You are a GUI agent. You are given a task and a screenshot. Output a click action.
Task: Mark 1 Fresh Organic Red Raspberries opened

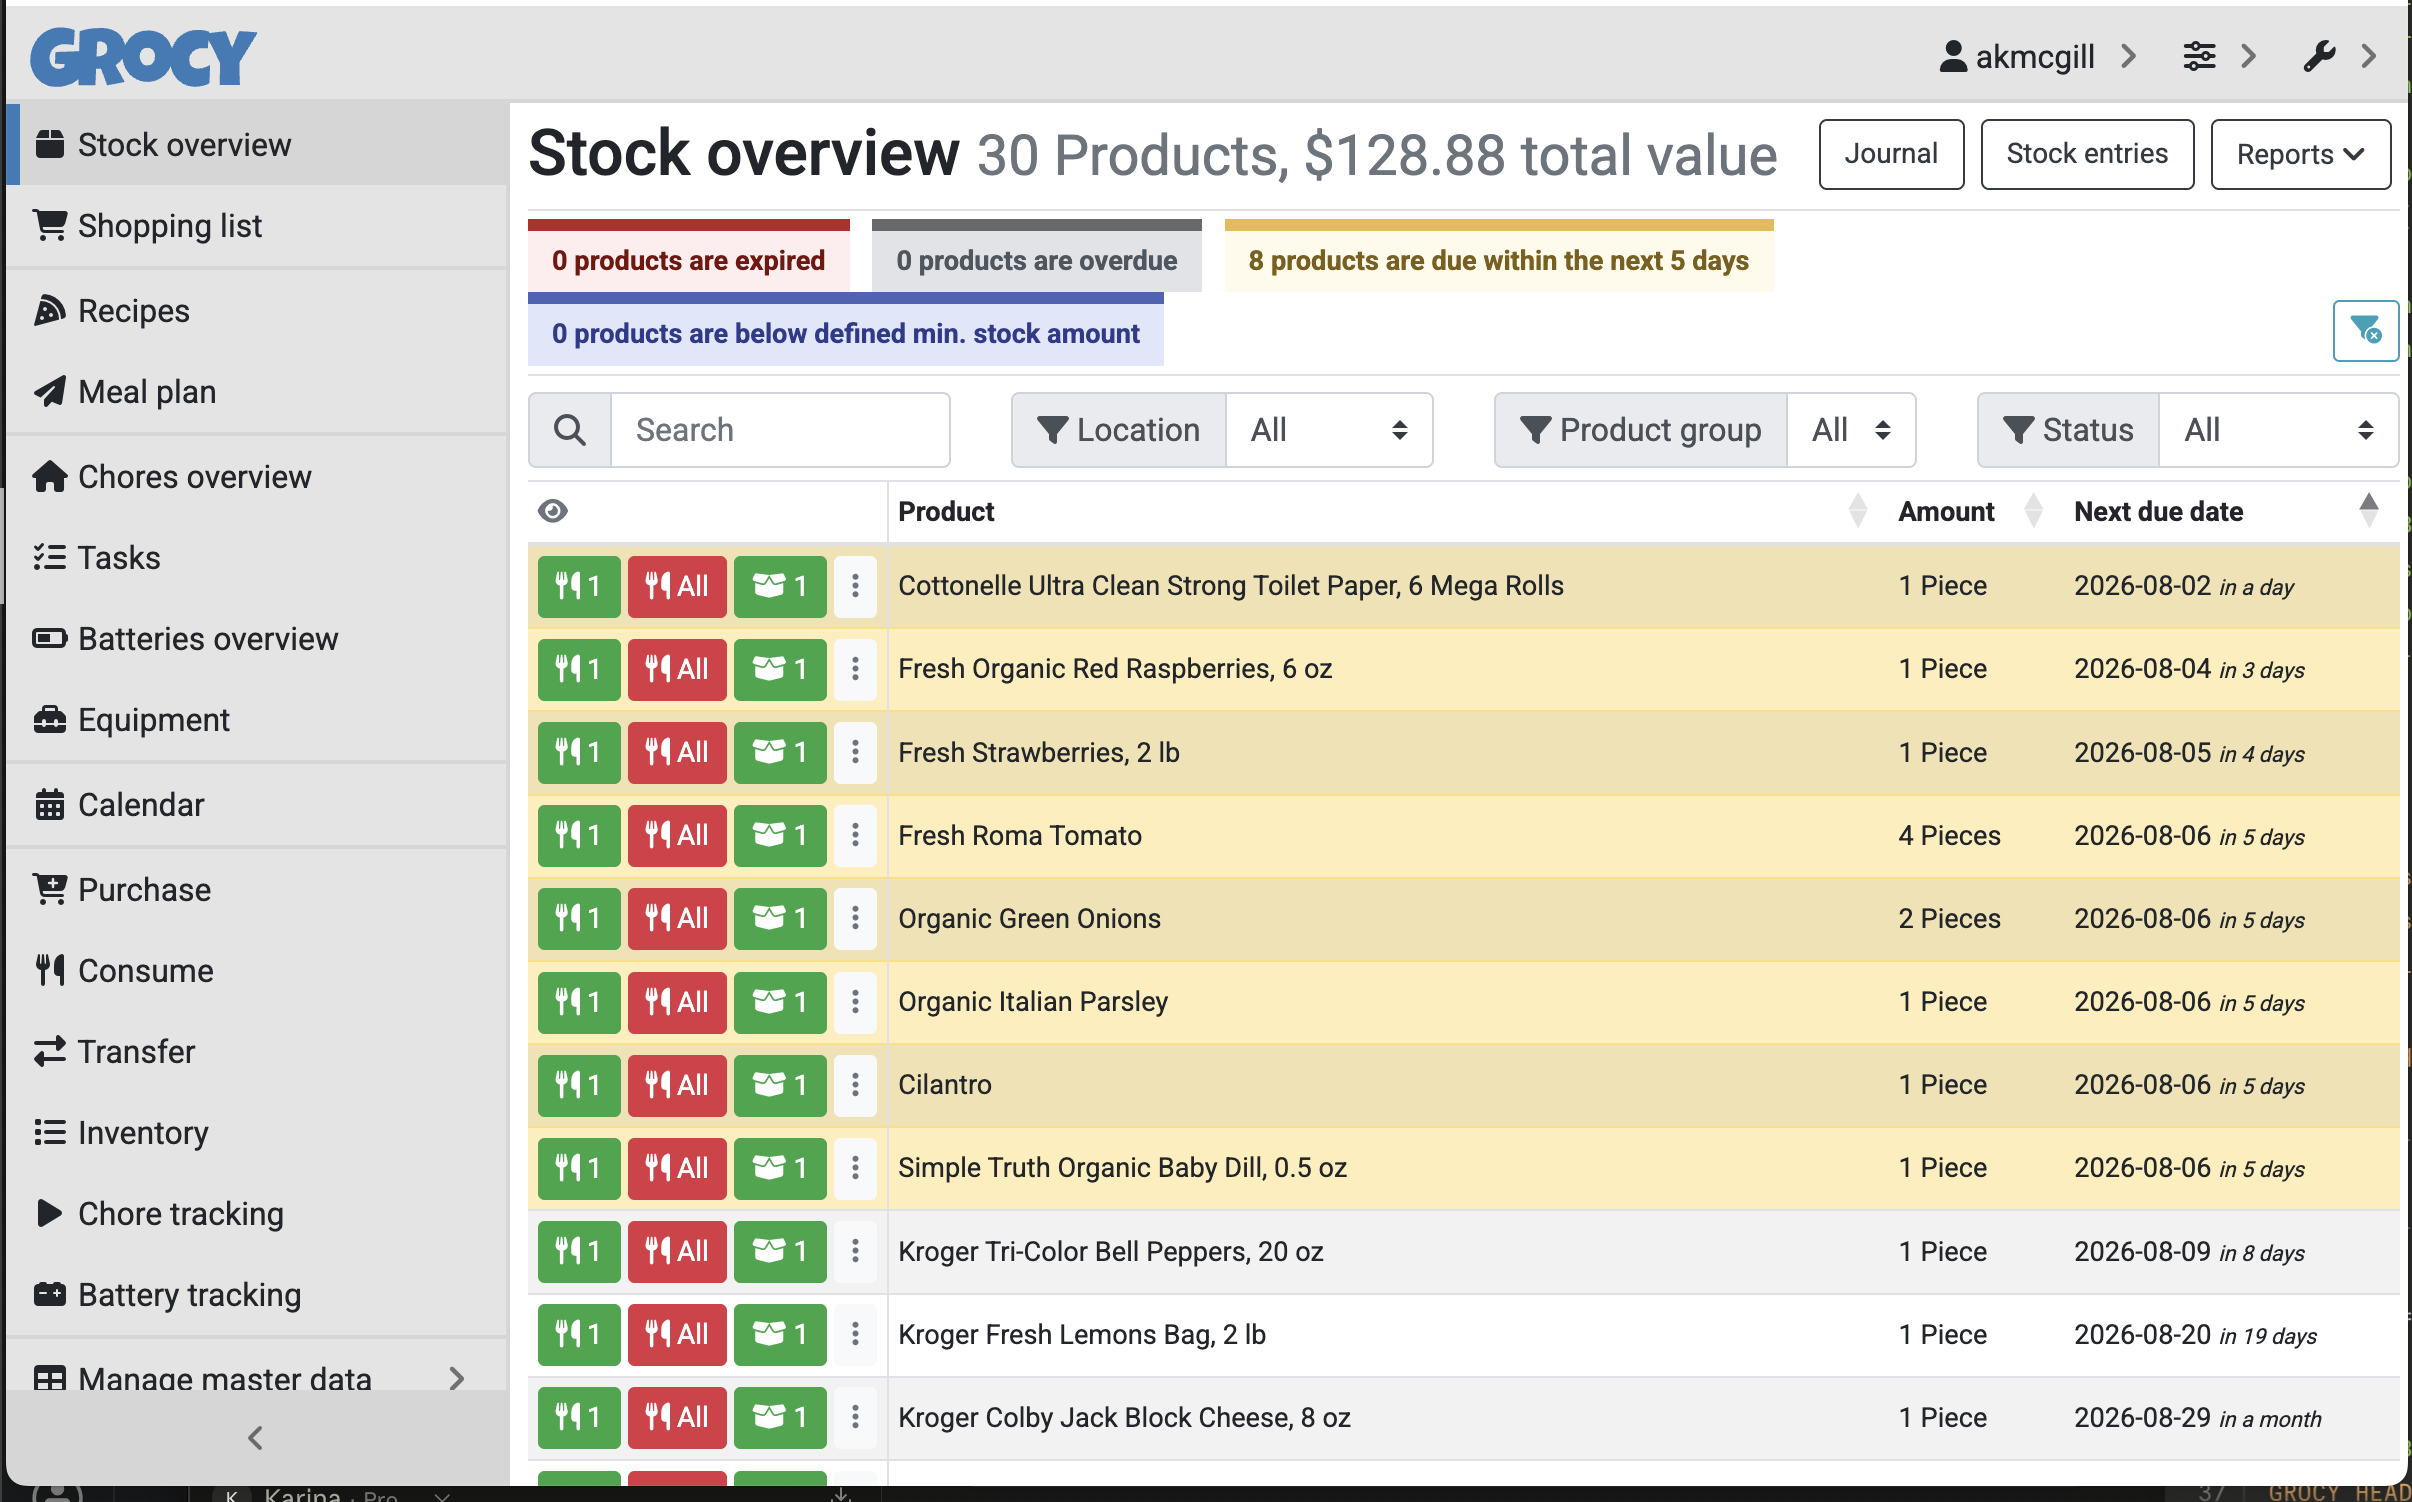pyautogui.click(x=780, y=669)
